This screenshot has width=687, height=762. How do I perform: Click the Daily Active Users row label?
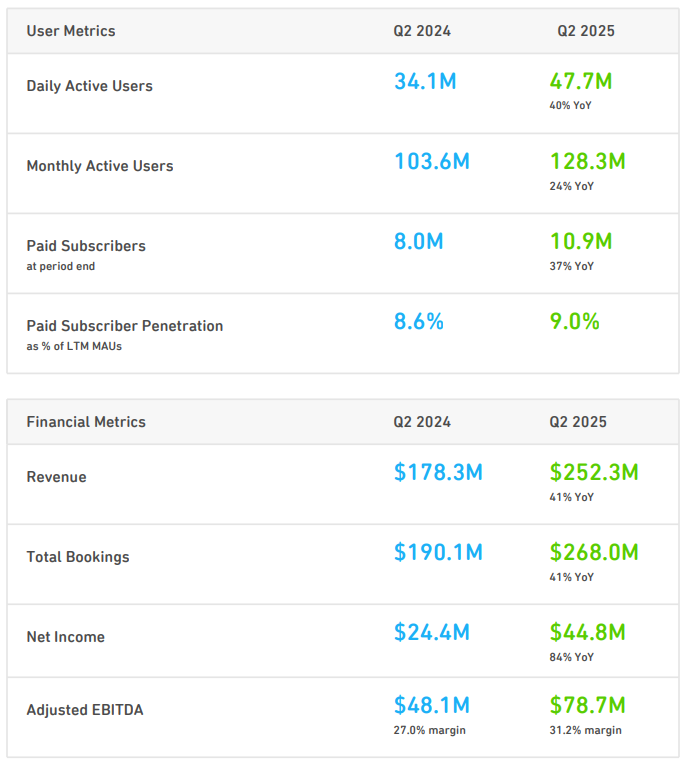[x=89, y=86]
